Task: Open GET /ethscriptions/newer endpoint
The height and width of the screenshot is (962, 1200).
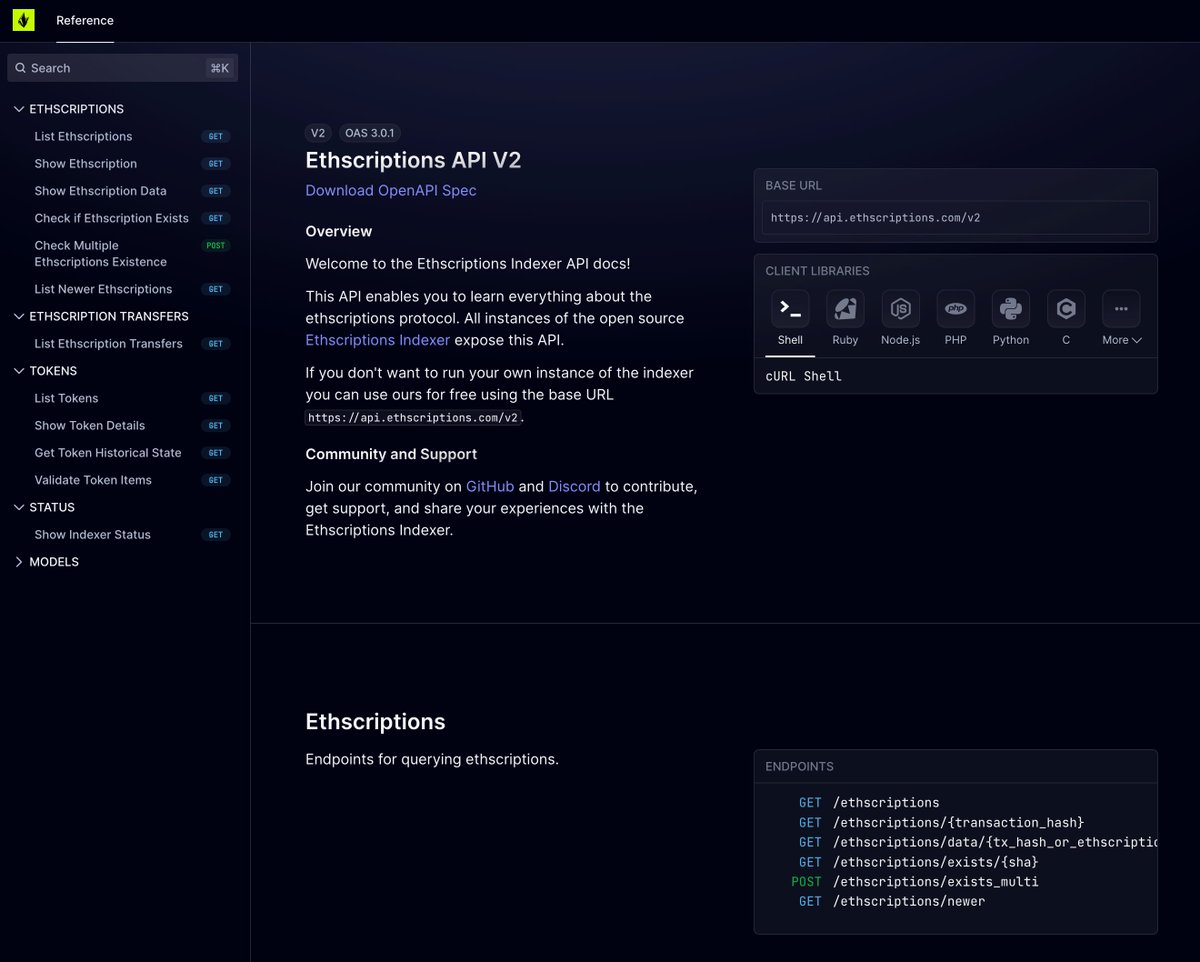Action: coord(892,901)
